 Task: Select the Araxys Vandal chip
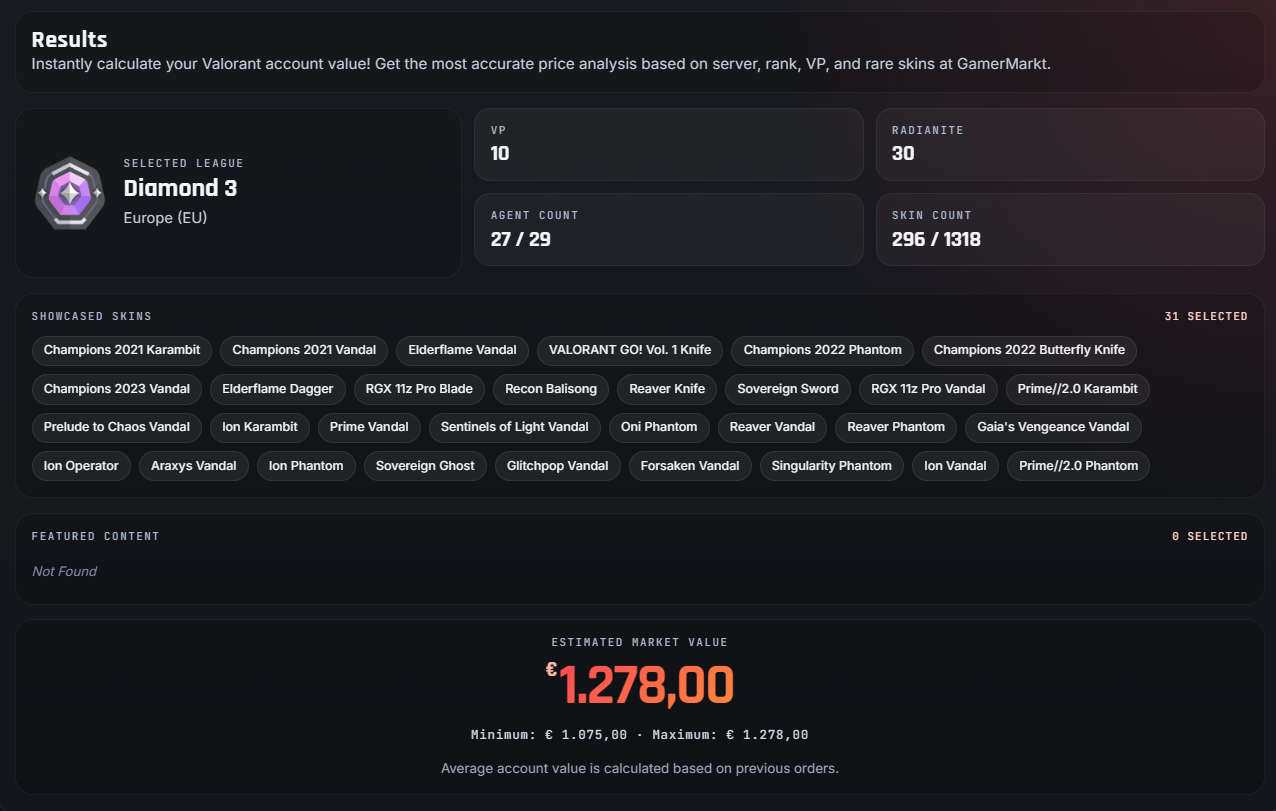click(x=194, y=466)
